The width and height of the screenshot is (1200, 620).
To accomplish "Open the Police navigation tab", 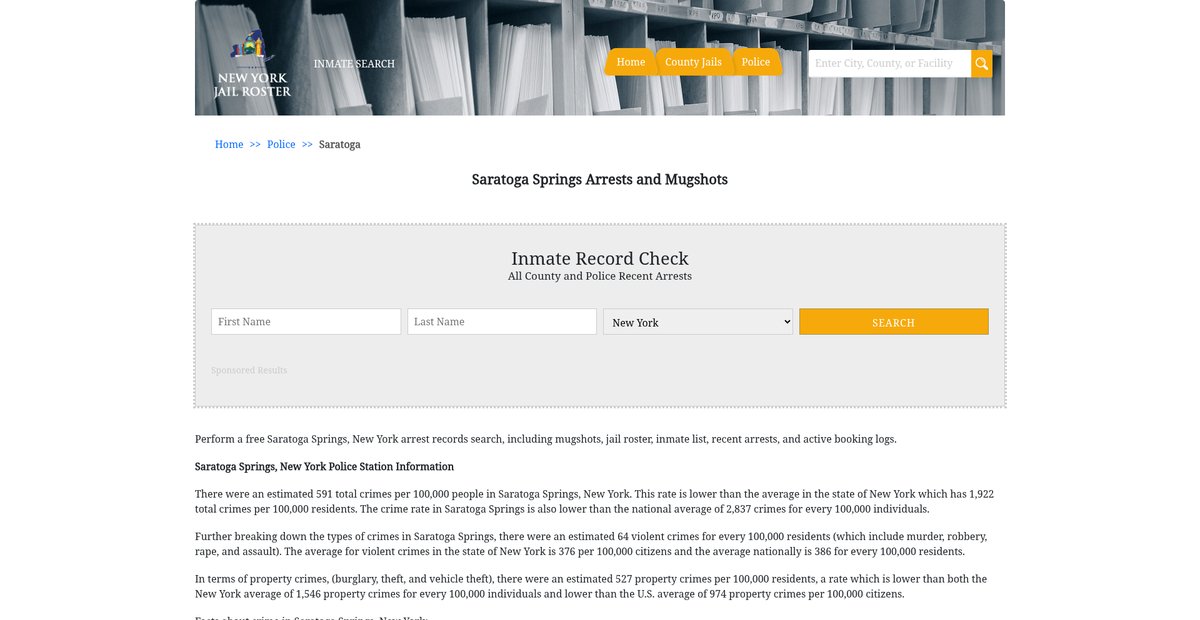I will [756, 62].
